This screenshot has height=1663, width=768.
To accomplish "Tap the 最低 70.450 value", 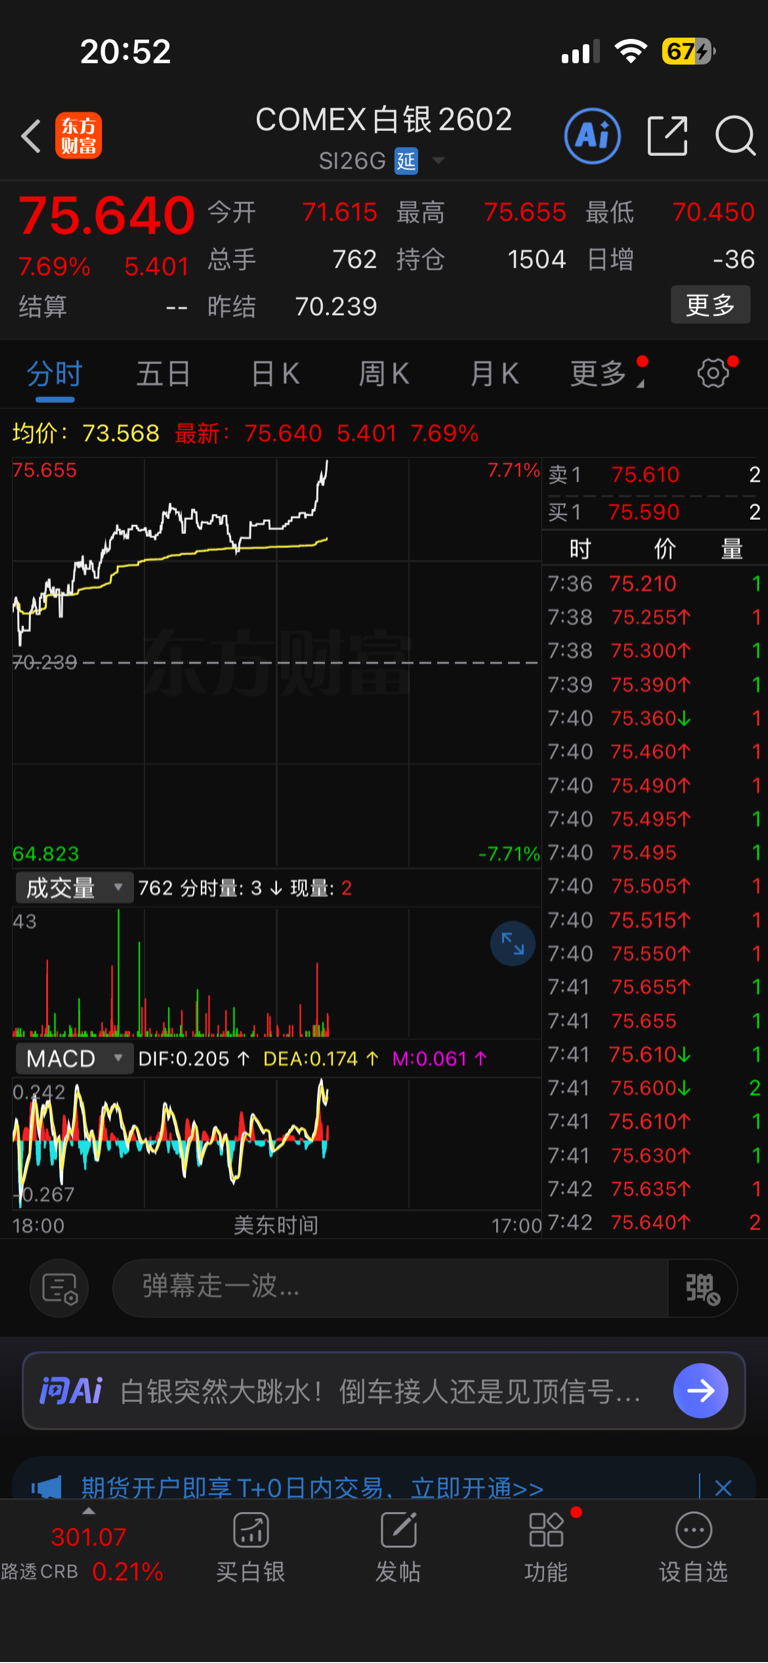I will click(713, 212).
